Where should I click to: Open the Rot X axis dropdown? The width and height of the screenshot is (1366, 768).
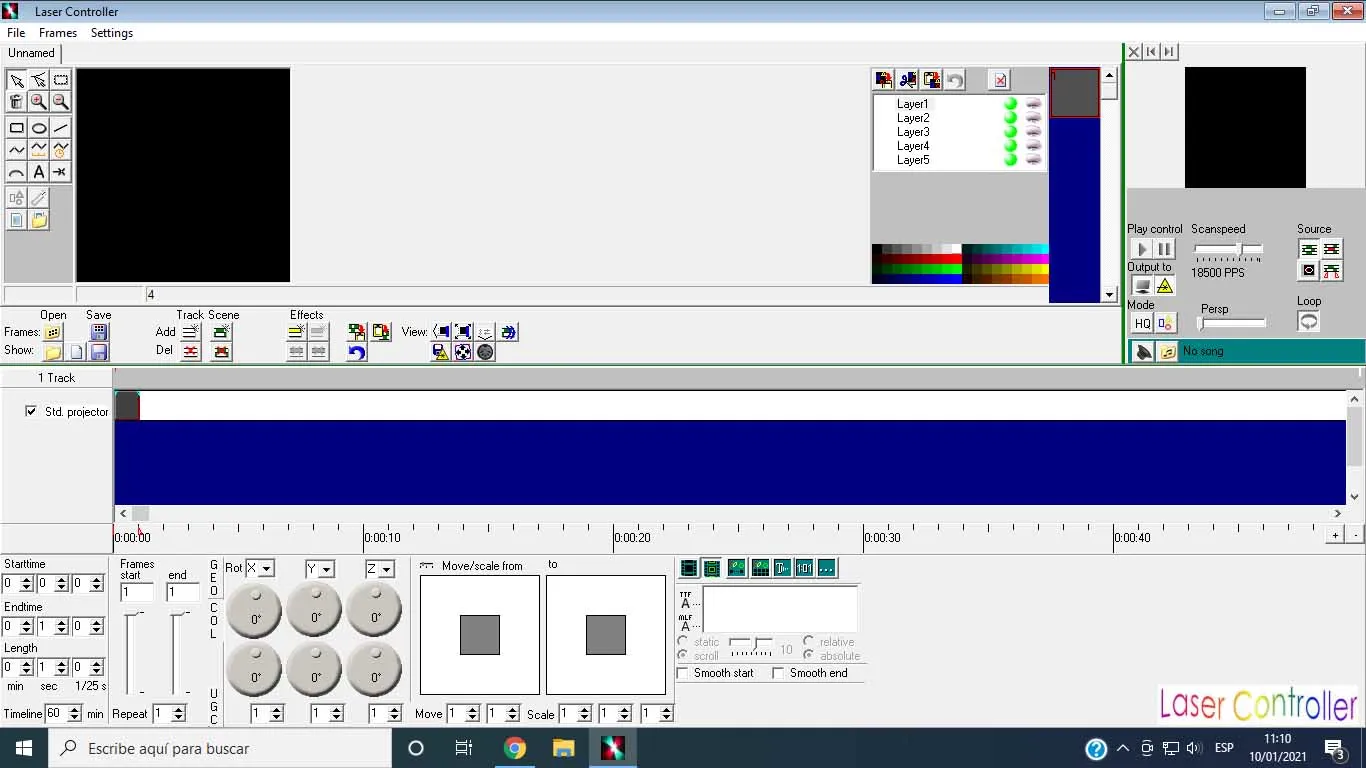pyautogui.click(x=266, y=569)
